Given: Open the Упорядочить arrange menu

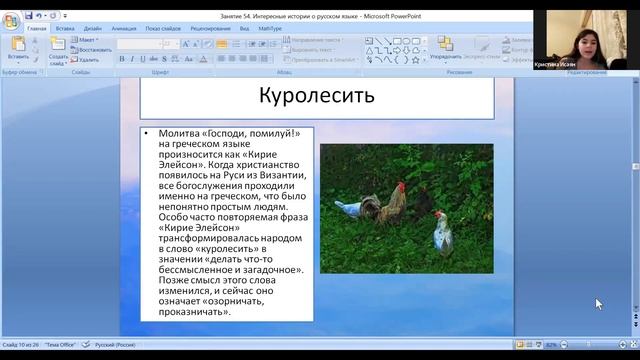Looking at the screenshot, I should (445, 49).
